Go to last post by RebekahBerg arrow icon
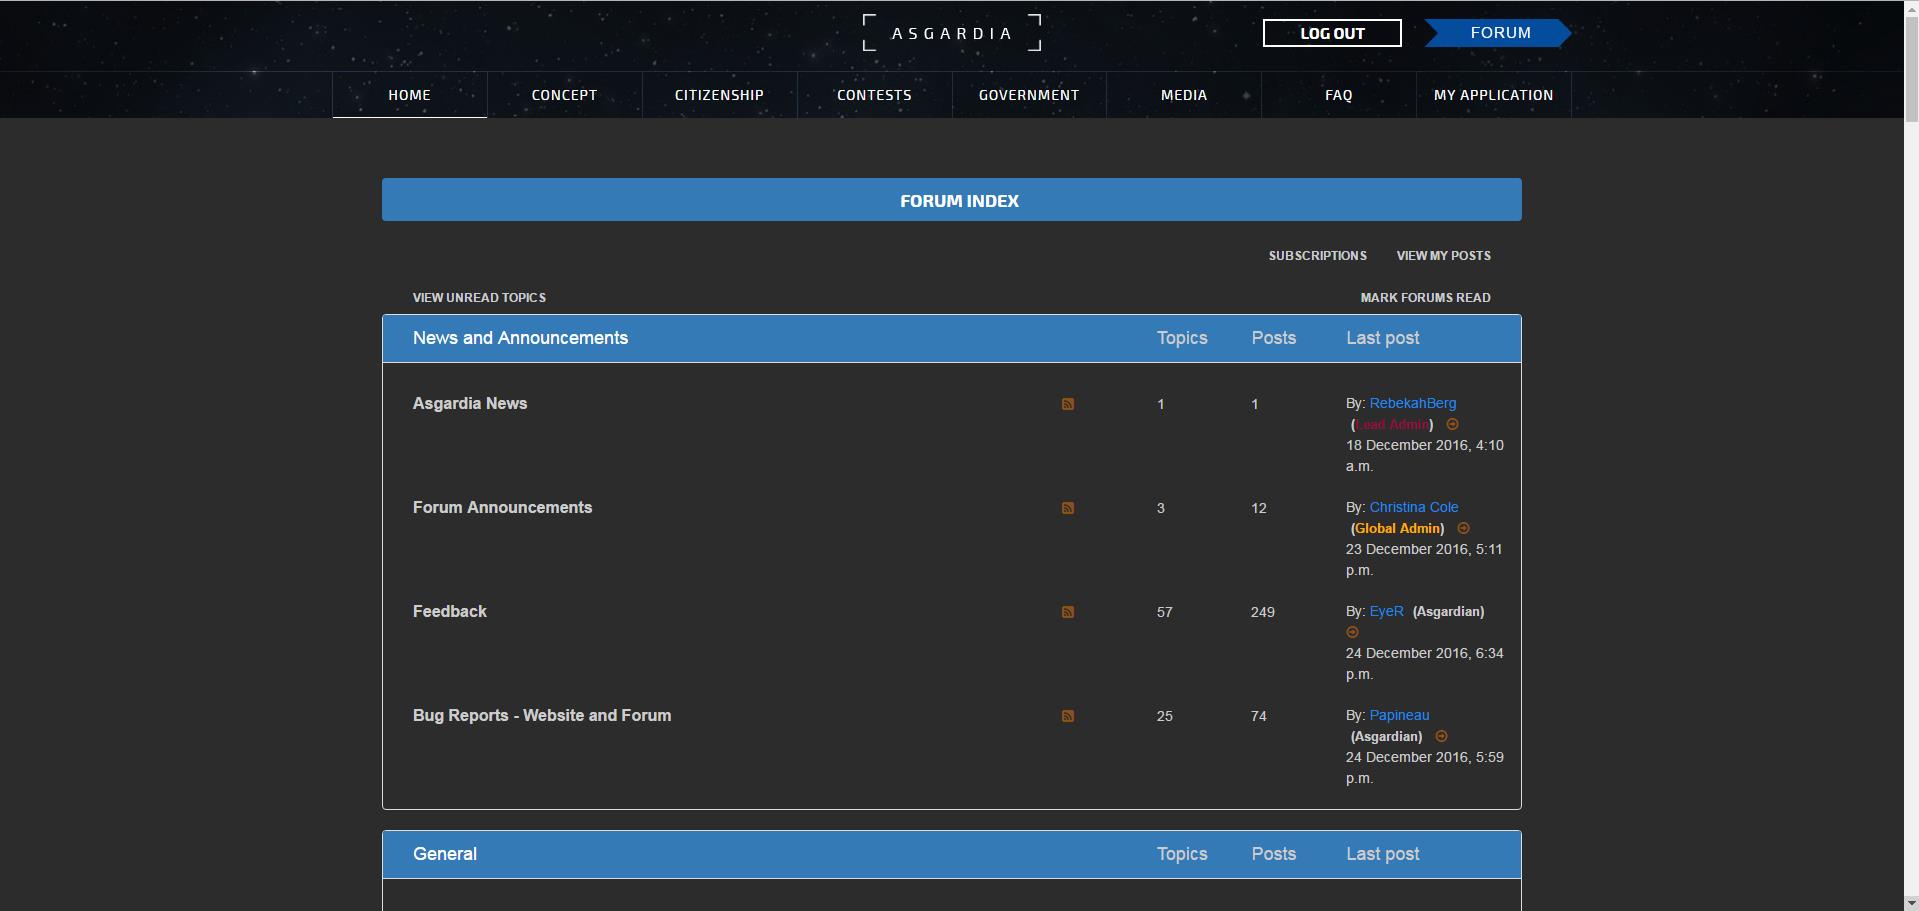The width and height of the screenshot is (1919, 911). [1453, 424]
